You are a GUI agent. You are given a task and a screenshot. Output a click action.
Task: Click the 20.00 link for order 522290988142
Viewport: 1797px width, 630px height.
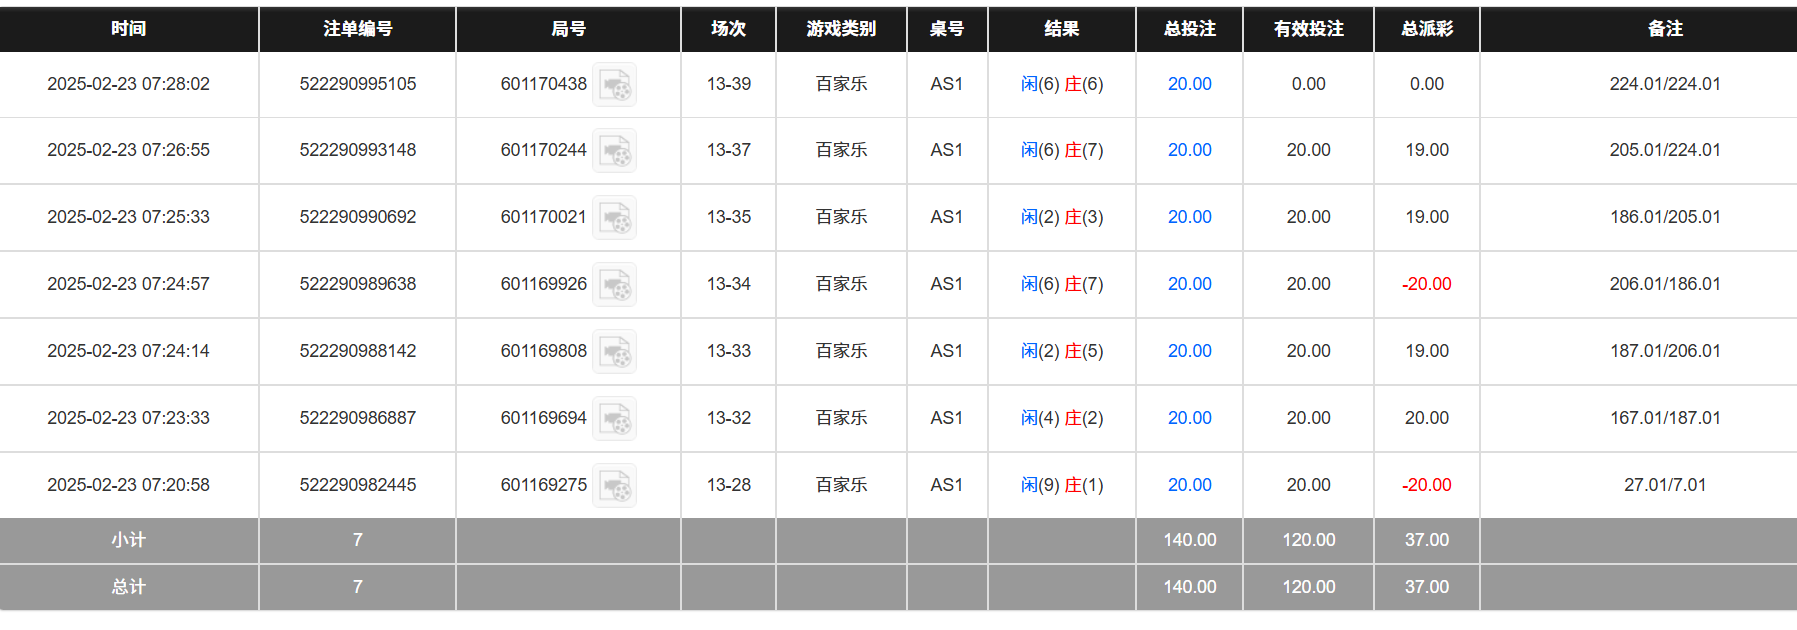click(x=1189, y=351)
